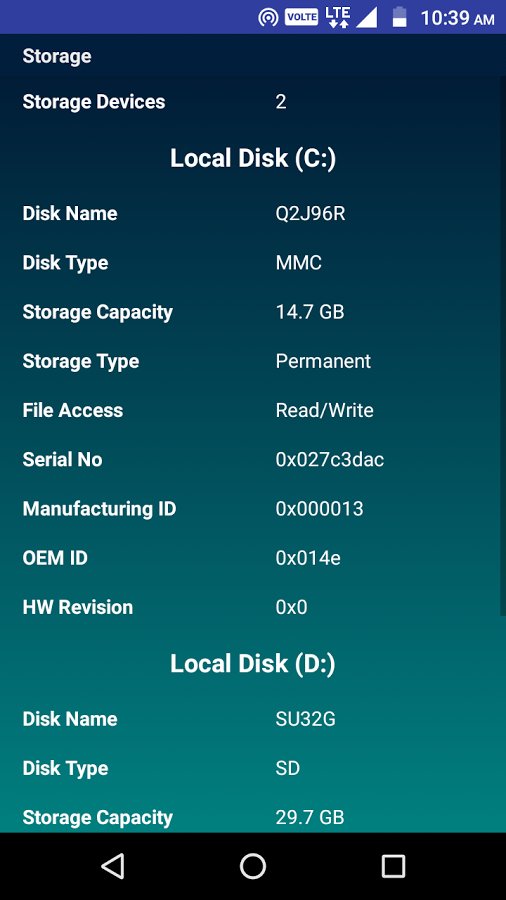Select the 14.7 GB storage capacity value
506x900 pixels.
pos(310,312)
